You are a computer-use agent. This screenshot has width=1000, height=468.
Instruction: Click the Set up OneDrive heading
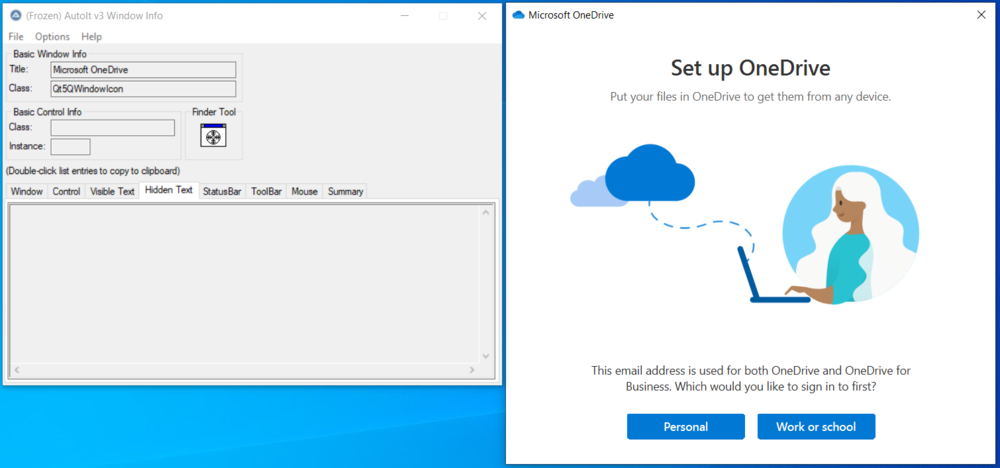coord(751,68)
